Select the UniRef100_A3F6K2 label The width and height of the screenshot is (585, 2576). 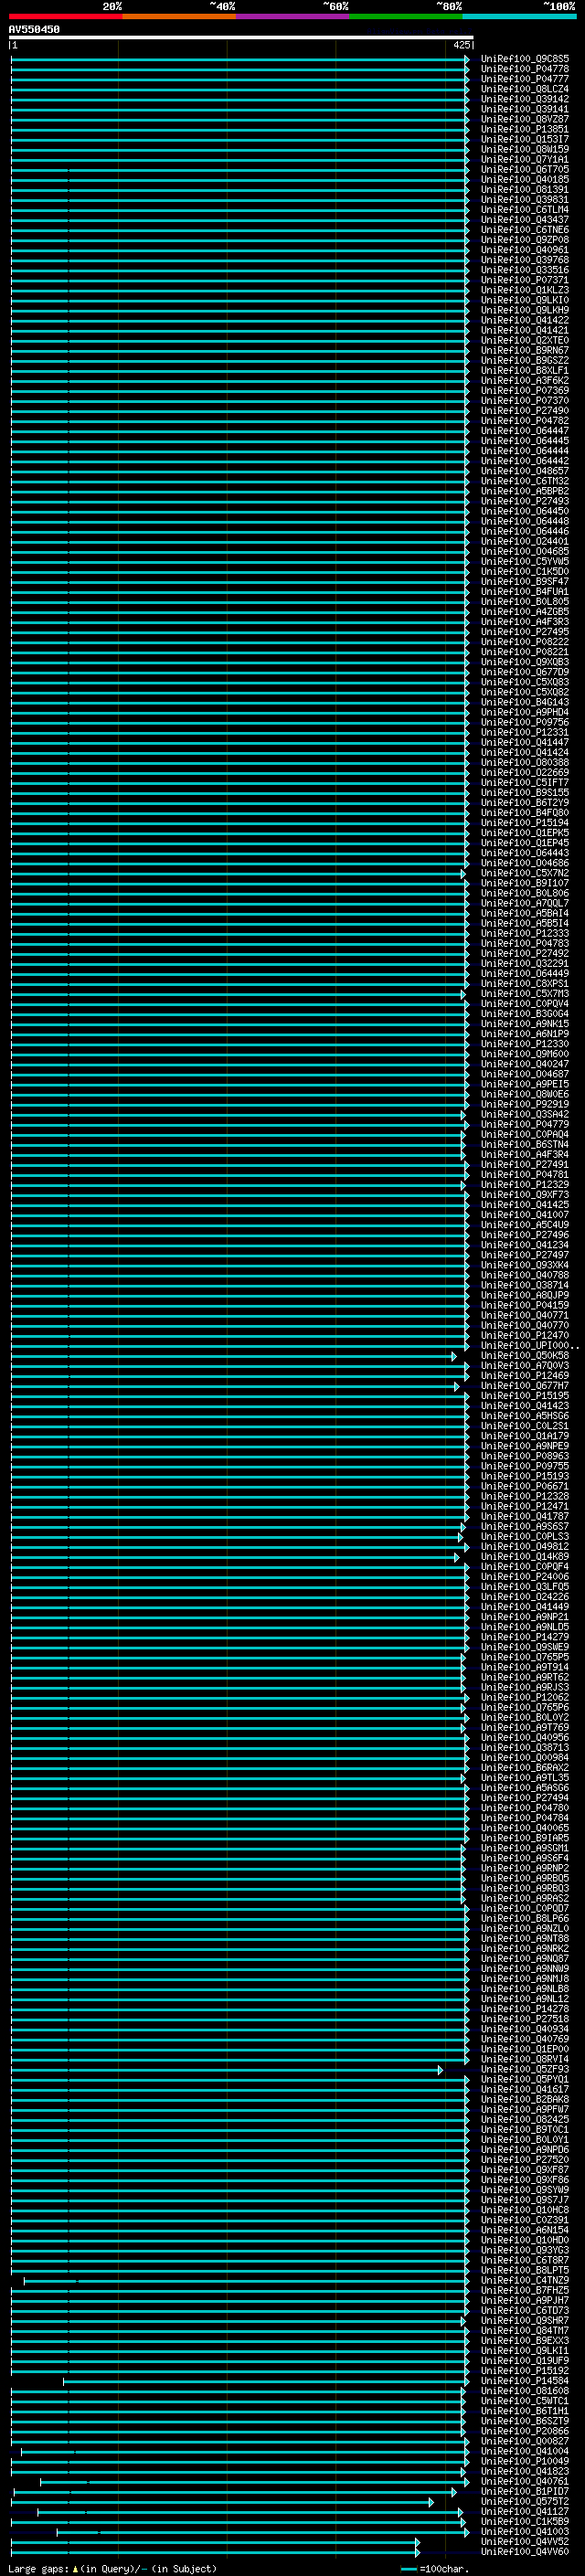point(524,381)
